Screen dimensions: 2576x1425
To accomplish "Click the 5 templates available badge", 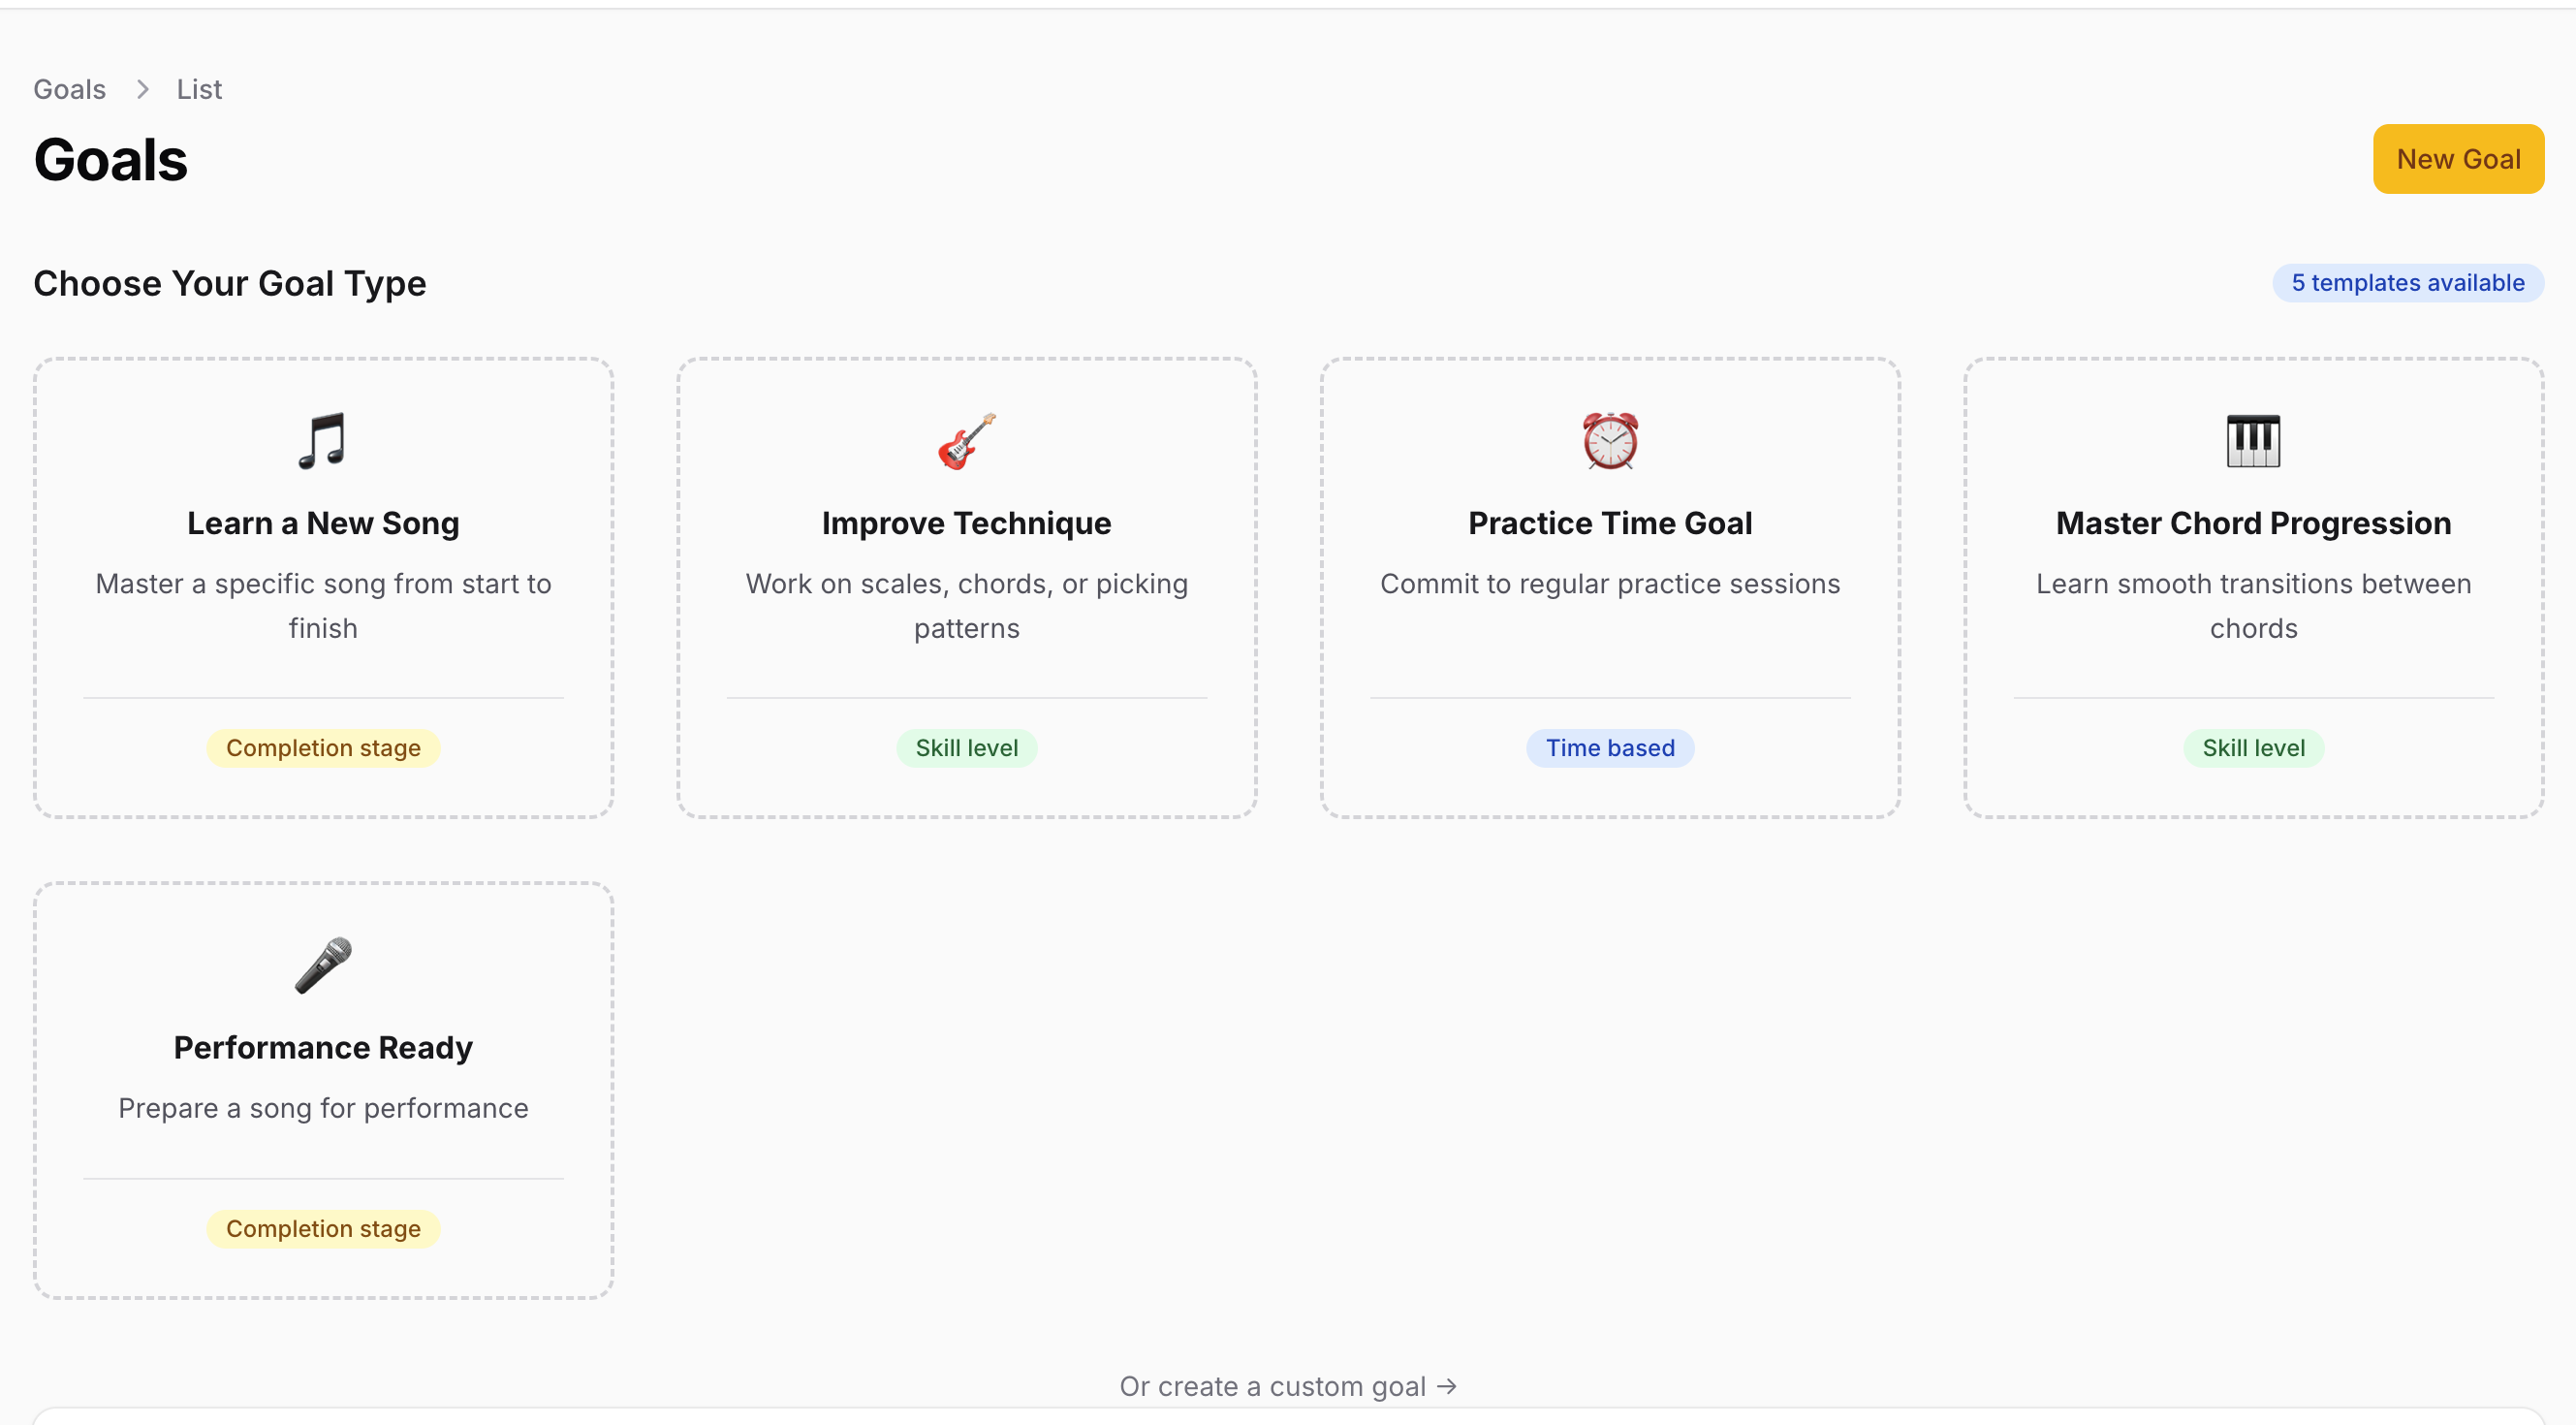I will (2407, 283).
